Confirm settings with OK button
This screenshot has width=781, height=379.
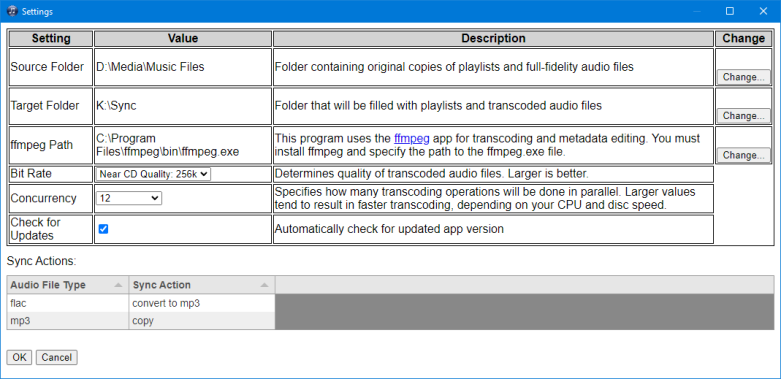point(19,357)
